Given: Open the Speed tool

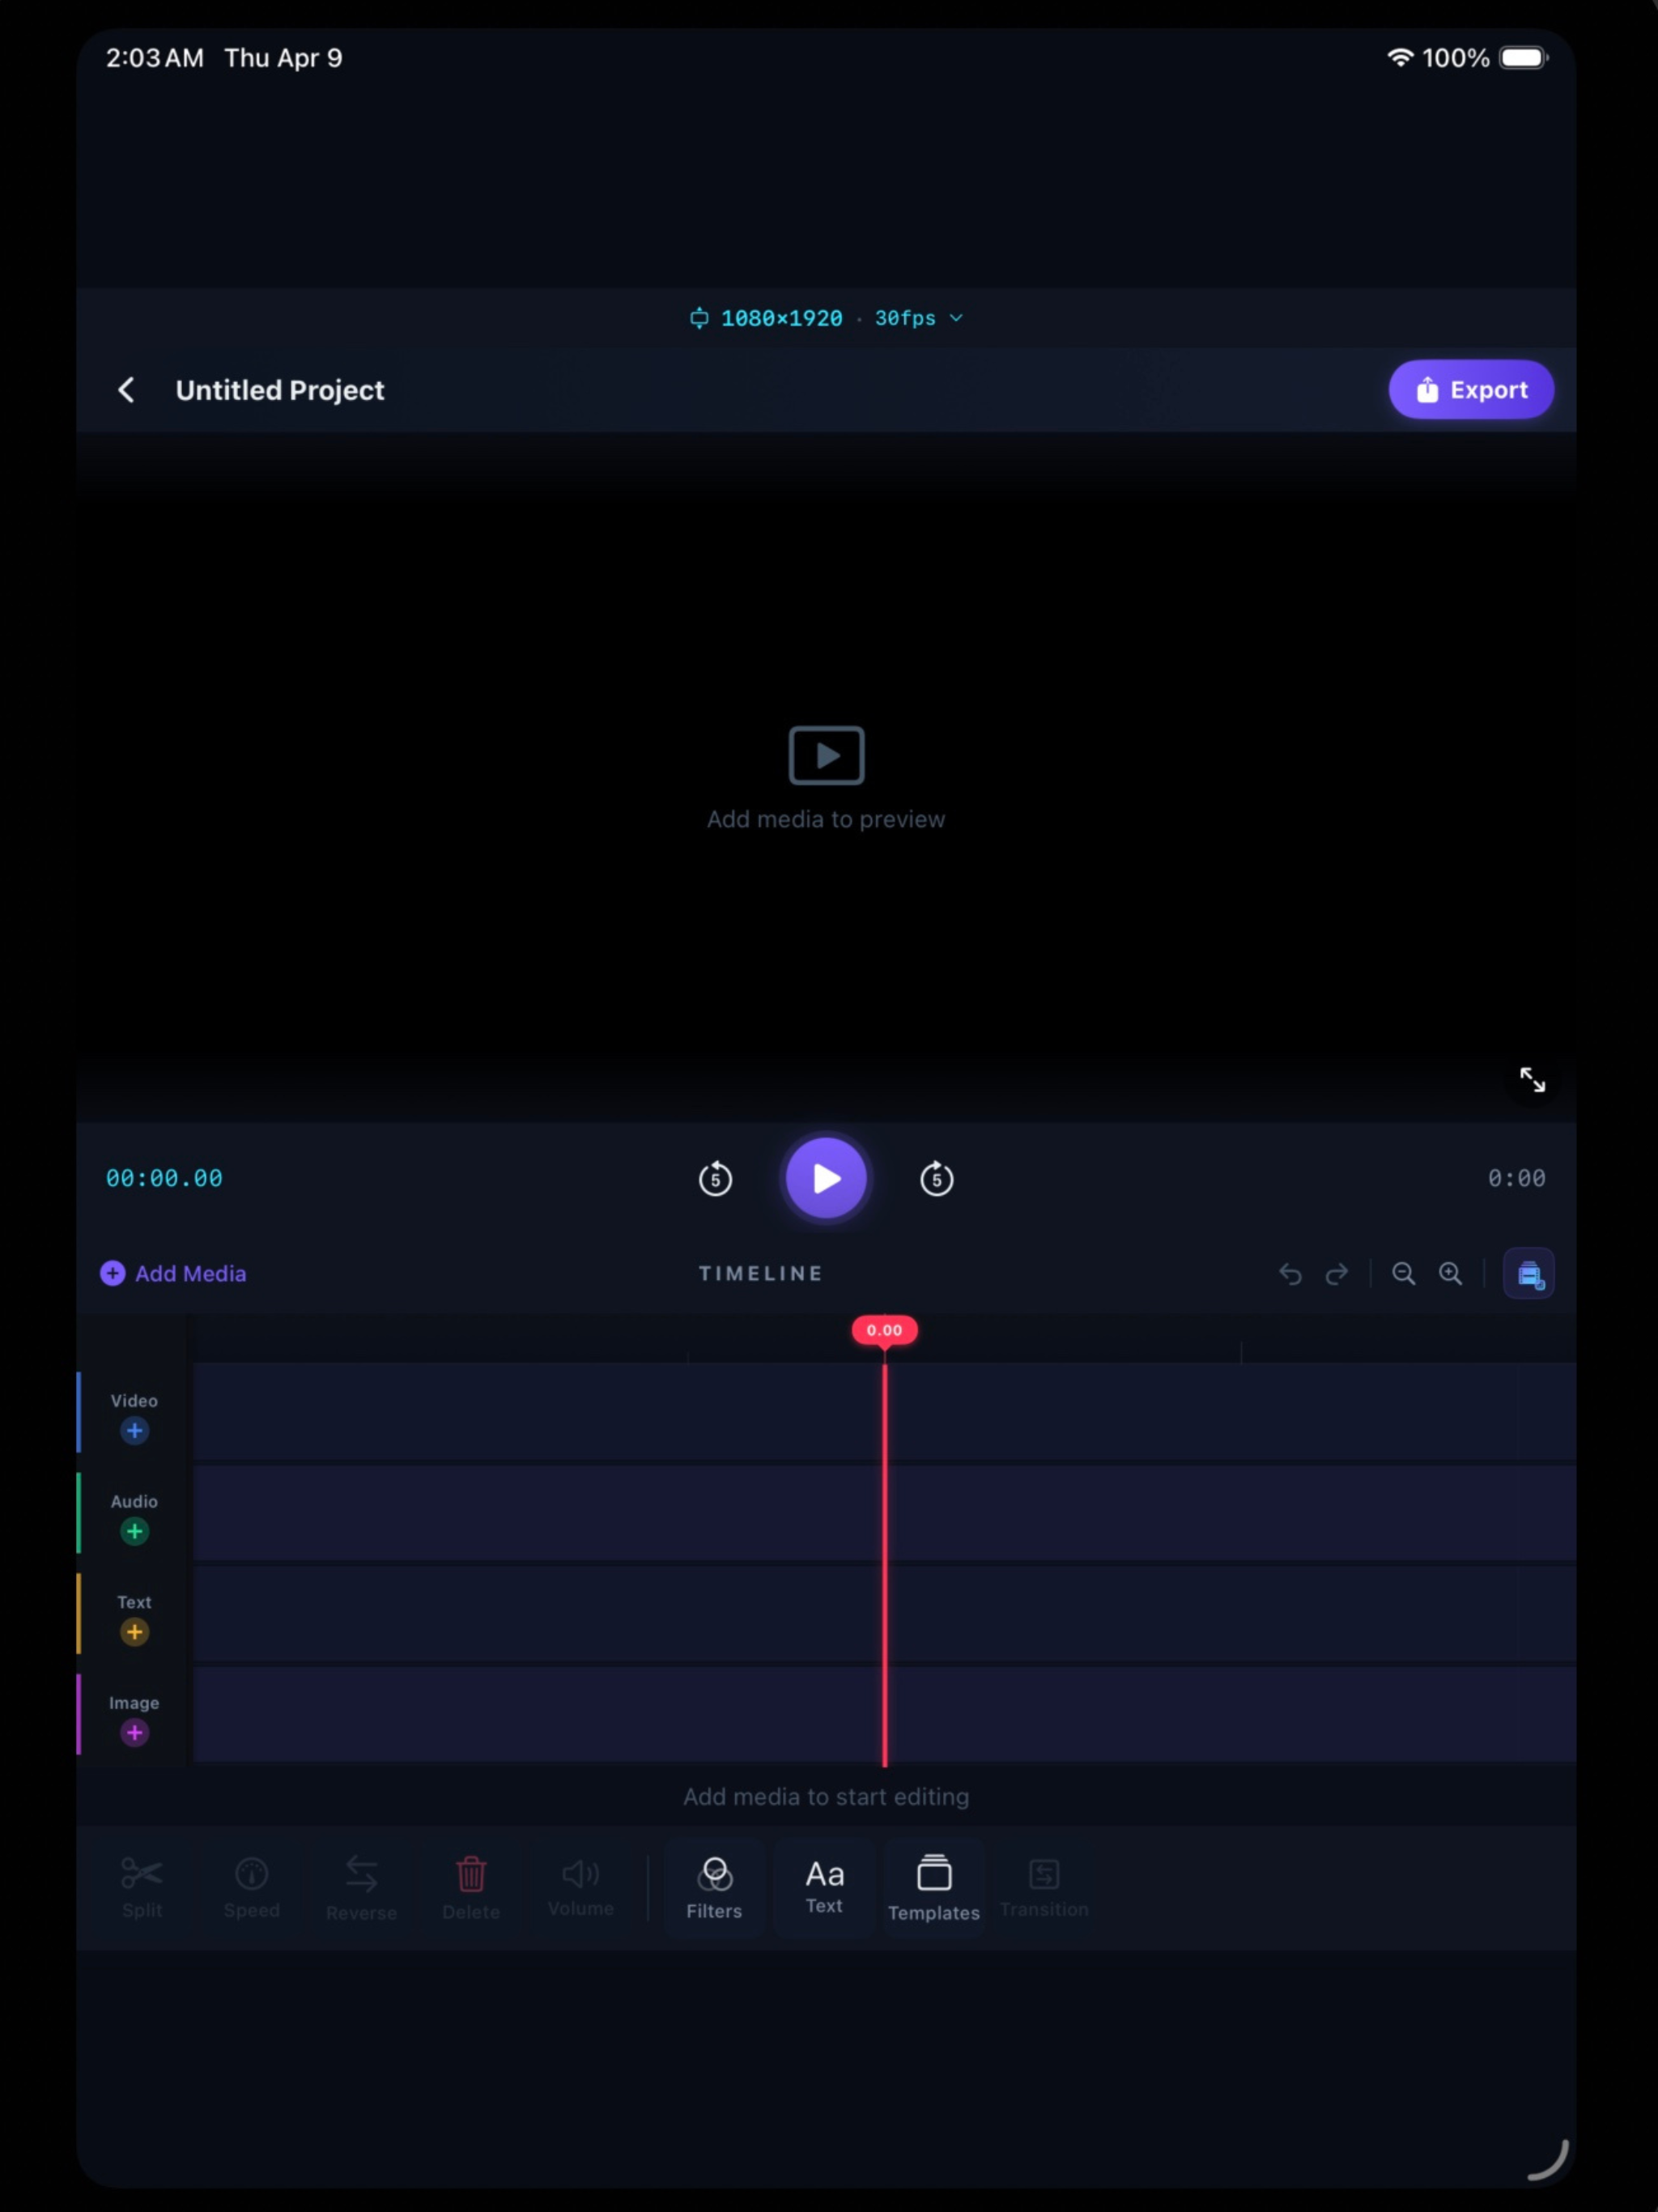Looking at the screenshot, I should point(251,1887).
